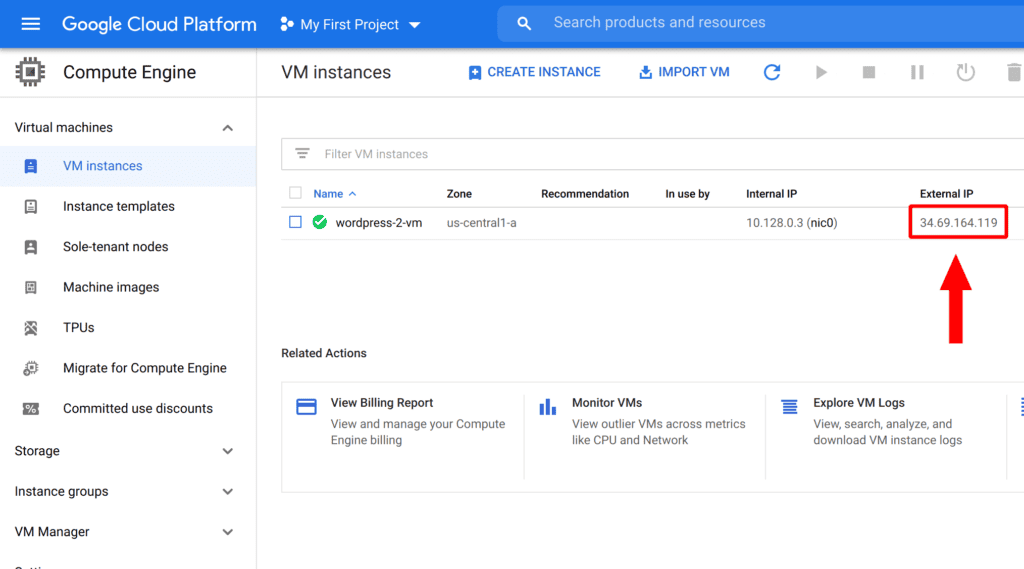
Task: Click the VM instances sidebar icon
Action: point(31,166)
